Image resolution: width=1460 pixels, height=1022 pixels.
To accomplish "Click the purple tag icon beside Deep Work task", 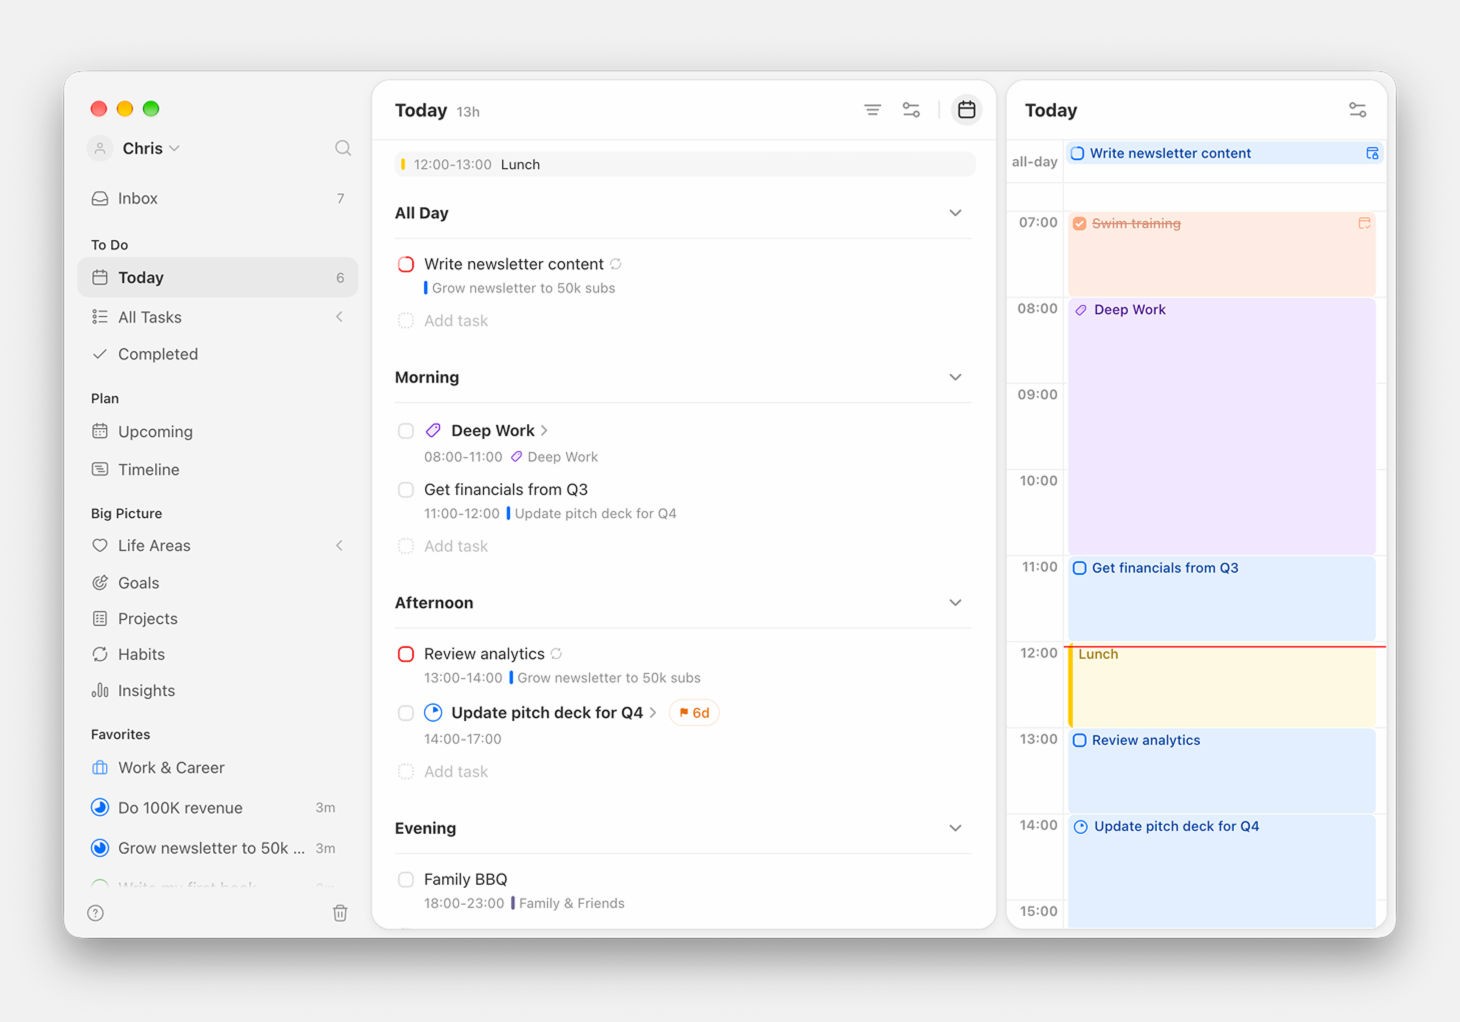I will (433, 431).
